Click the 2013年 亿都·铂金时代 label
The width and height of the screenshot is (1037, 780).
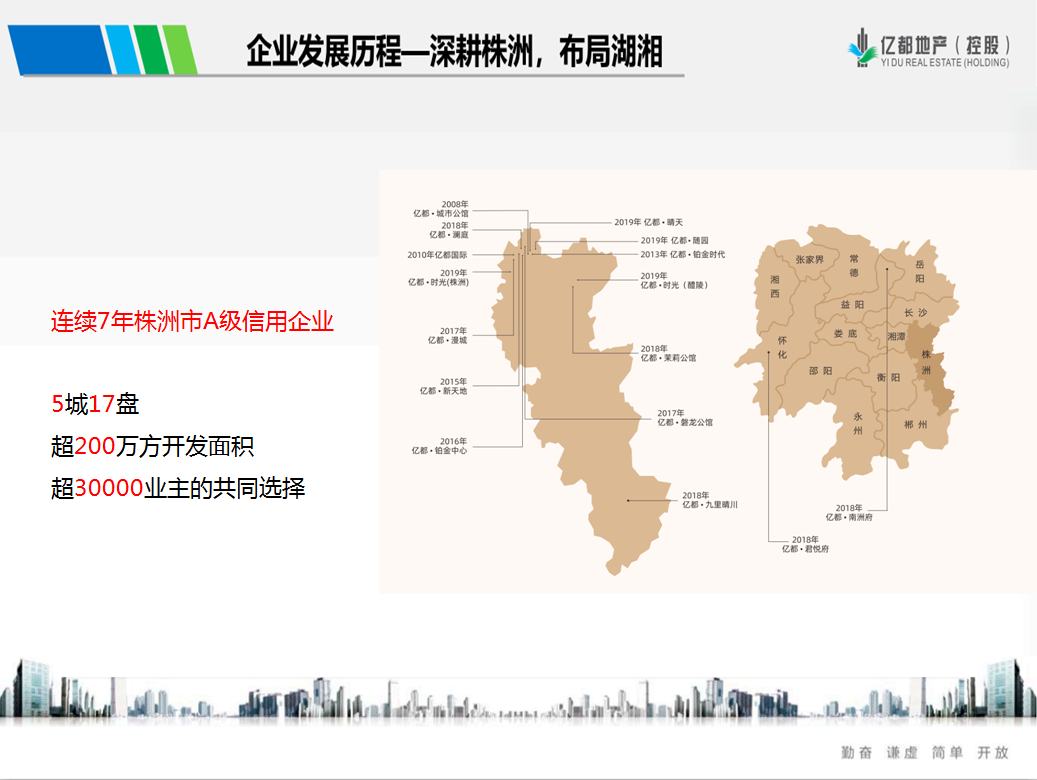tap(682, 255)
